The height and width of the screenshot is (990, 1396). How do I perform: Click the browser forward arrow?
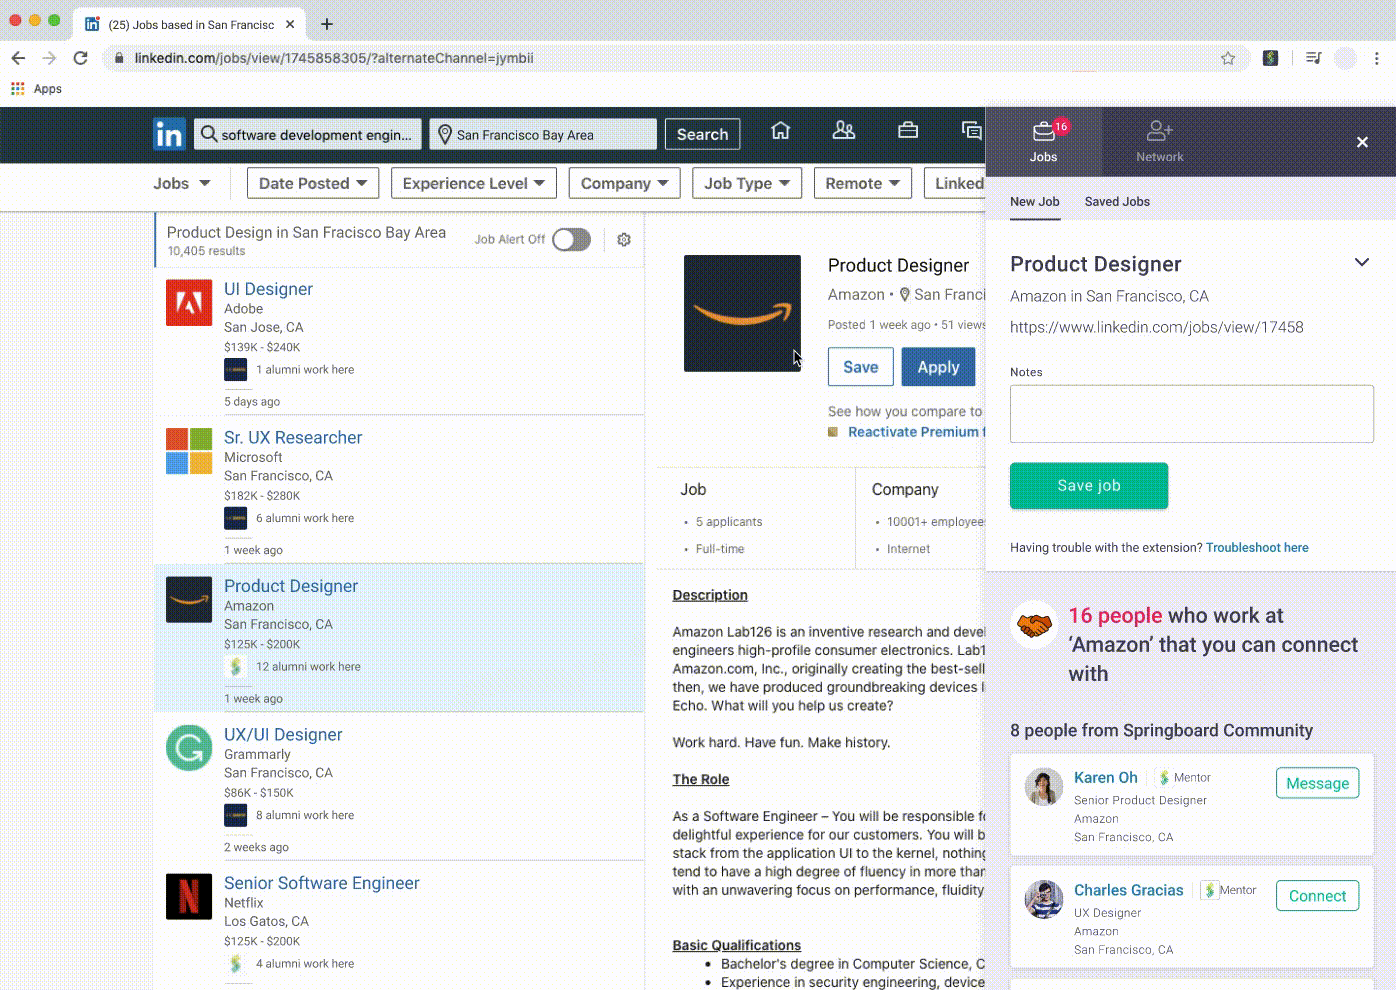(x=49, y=58)
